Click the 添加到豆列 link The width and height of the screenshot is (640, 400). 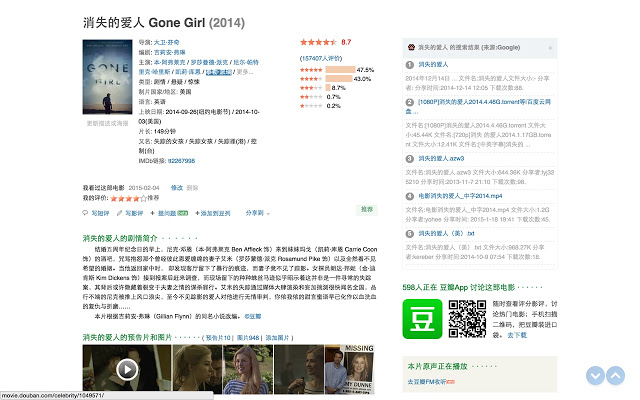coord(215,213)
